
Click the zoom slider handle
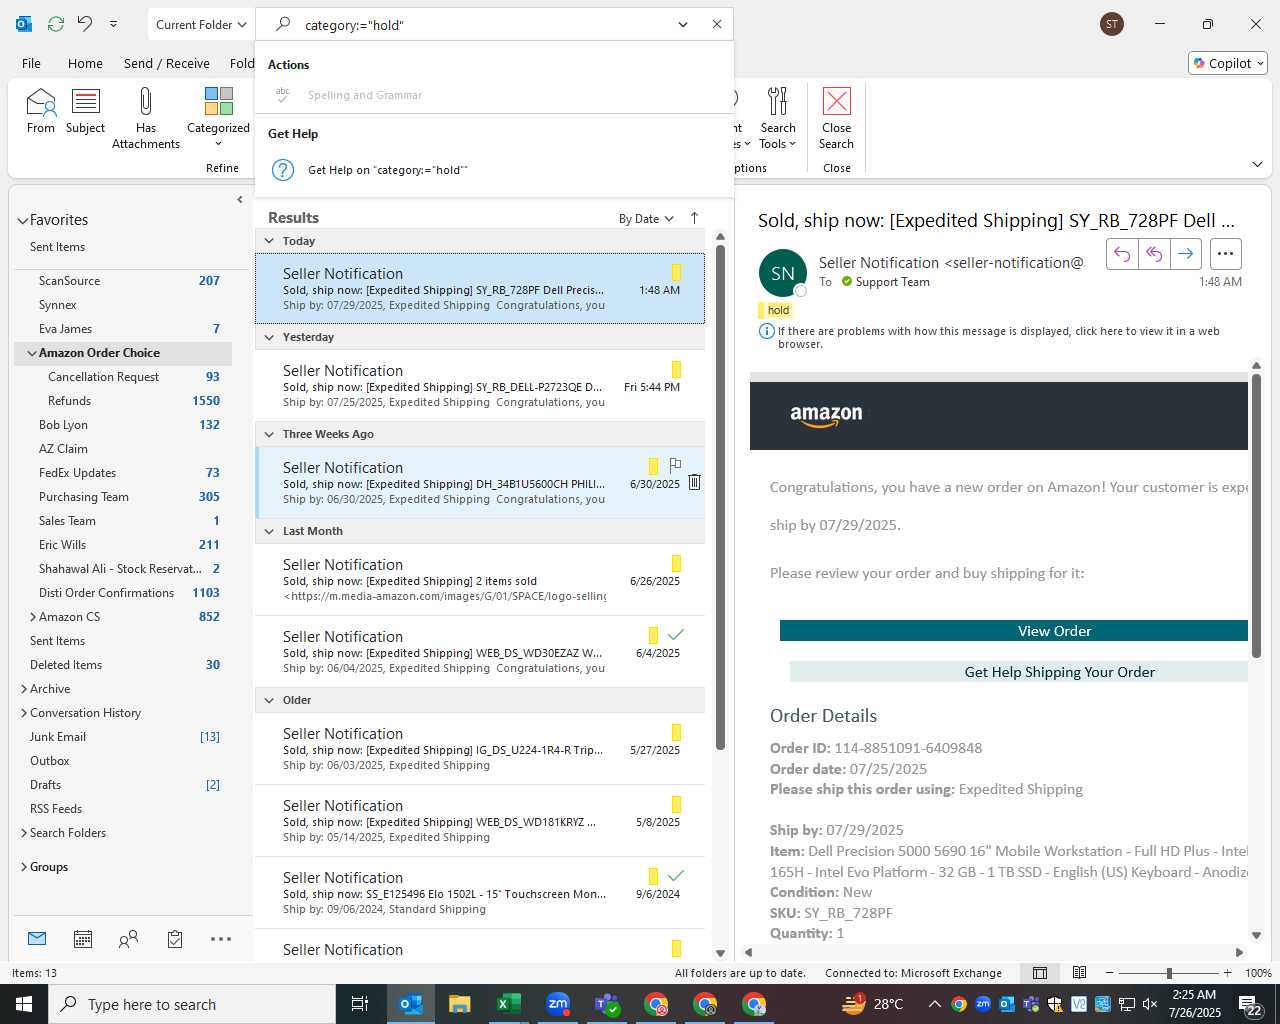[1168, 973]
